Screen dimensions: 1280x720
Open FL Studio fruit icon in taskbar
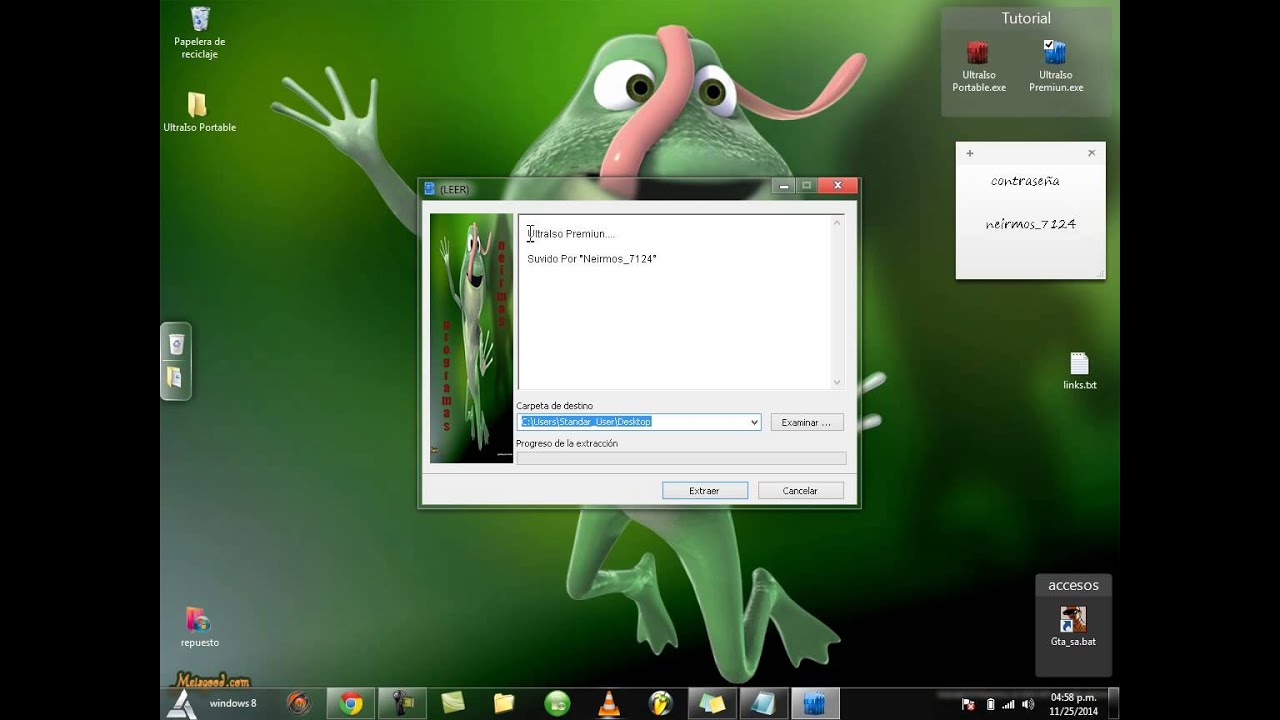(x=660, y=703)
